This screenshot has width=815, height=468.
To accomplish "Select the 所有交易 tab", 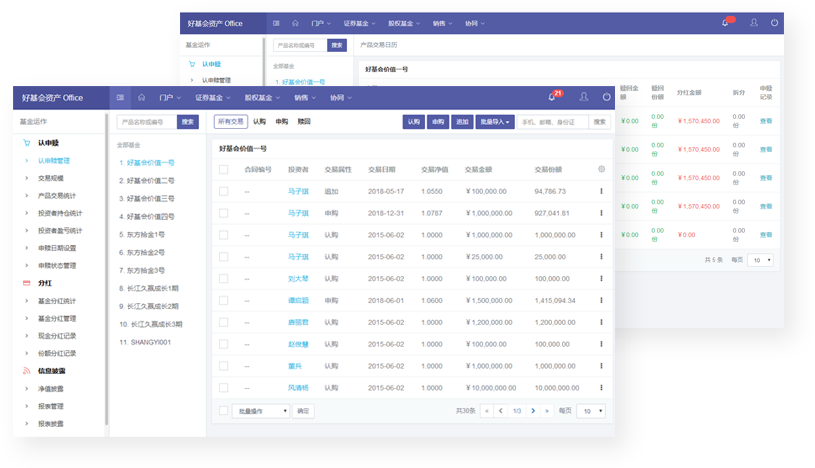I will click(229, 122).
